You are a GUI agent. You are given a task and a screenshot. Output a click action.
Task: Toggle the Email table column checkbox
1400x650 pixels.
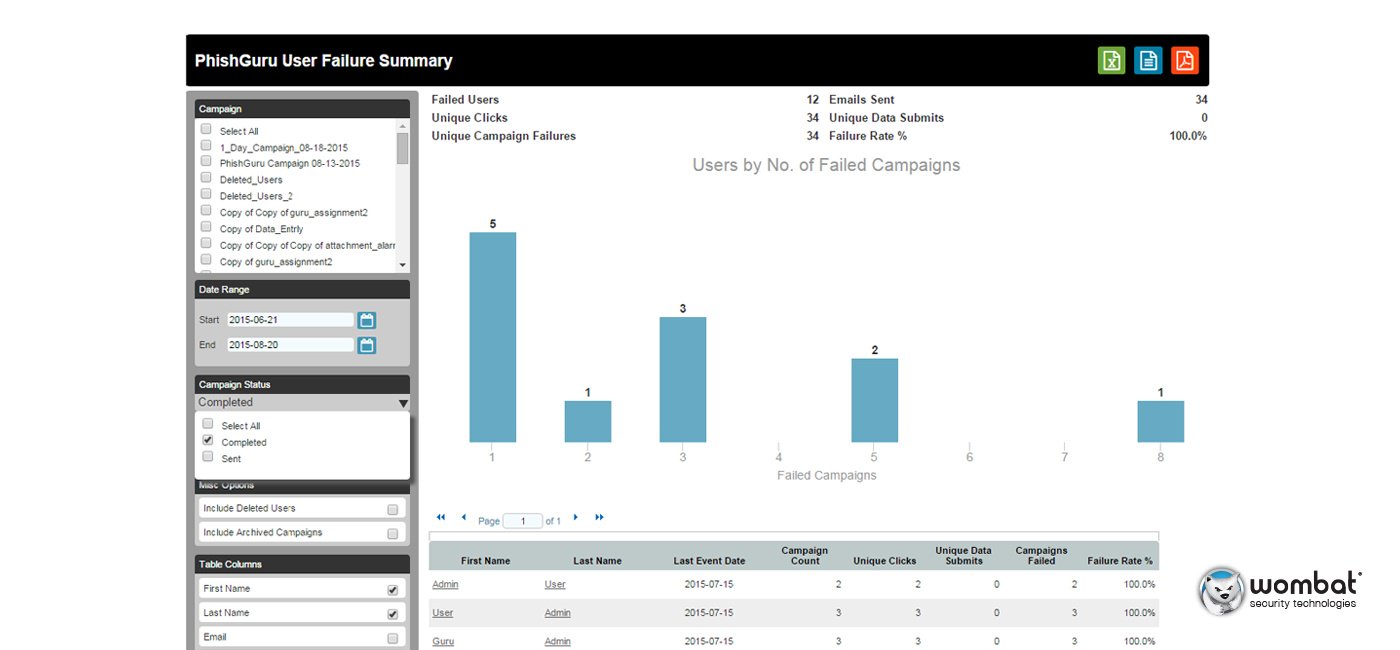click(x=393, y=638)
